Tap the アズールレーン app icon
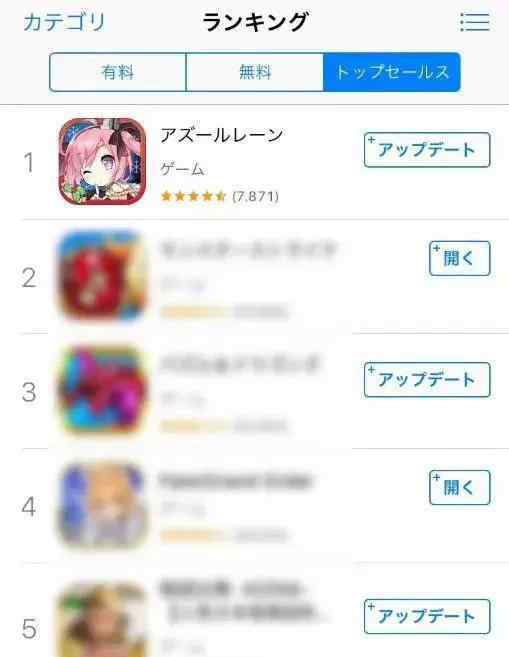 tap(102, 162)
